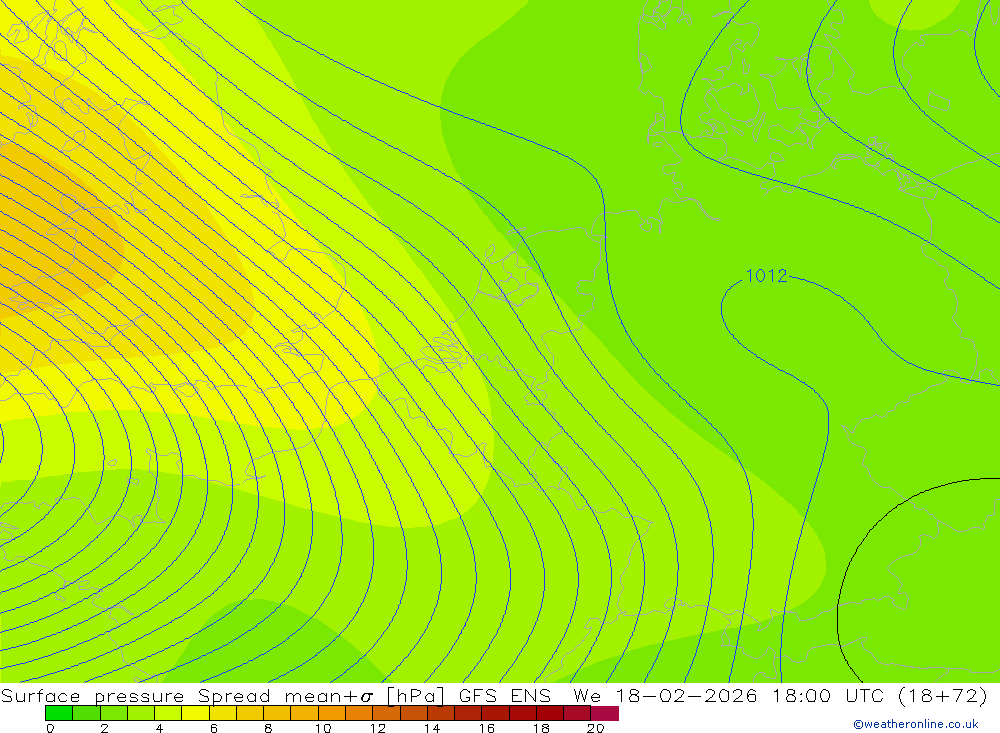The image size is (1000, 733).
Task: Select the orange legend swatch at 10 hPa
Action: click(332, 713)
